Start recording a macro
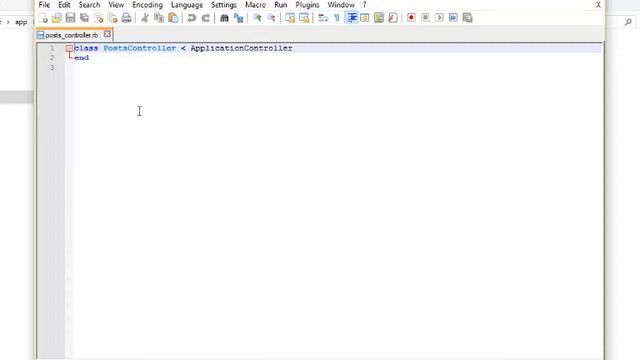The width and height of the screenshot is (640, 360). tap(411, 18)
